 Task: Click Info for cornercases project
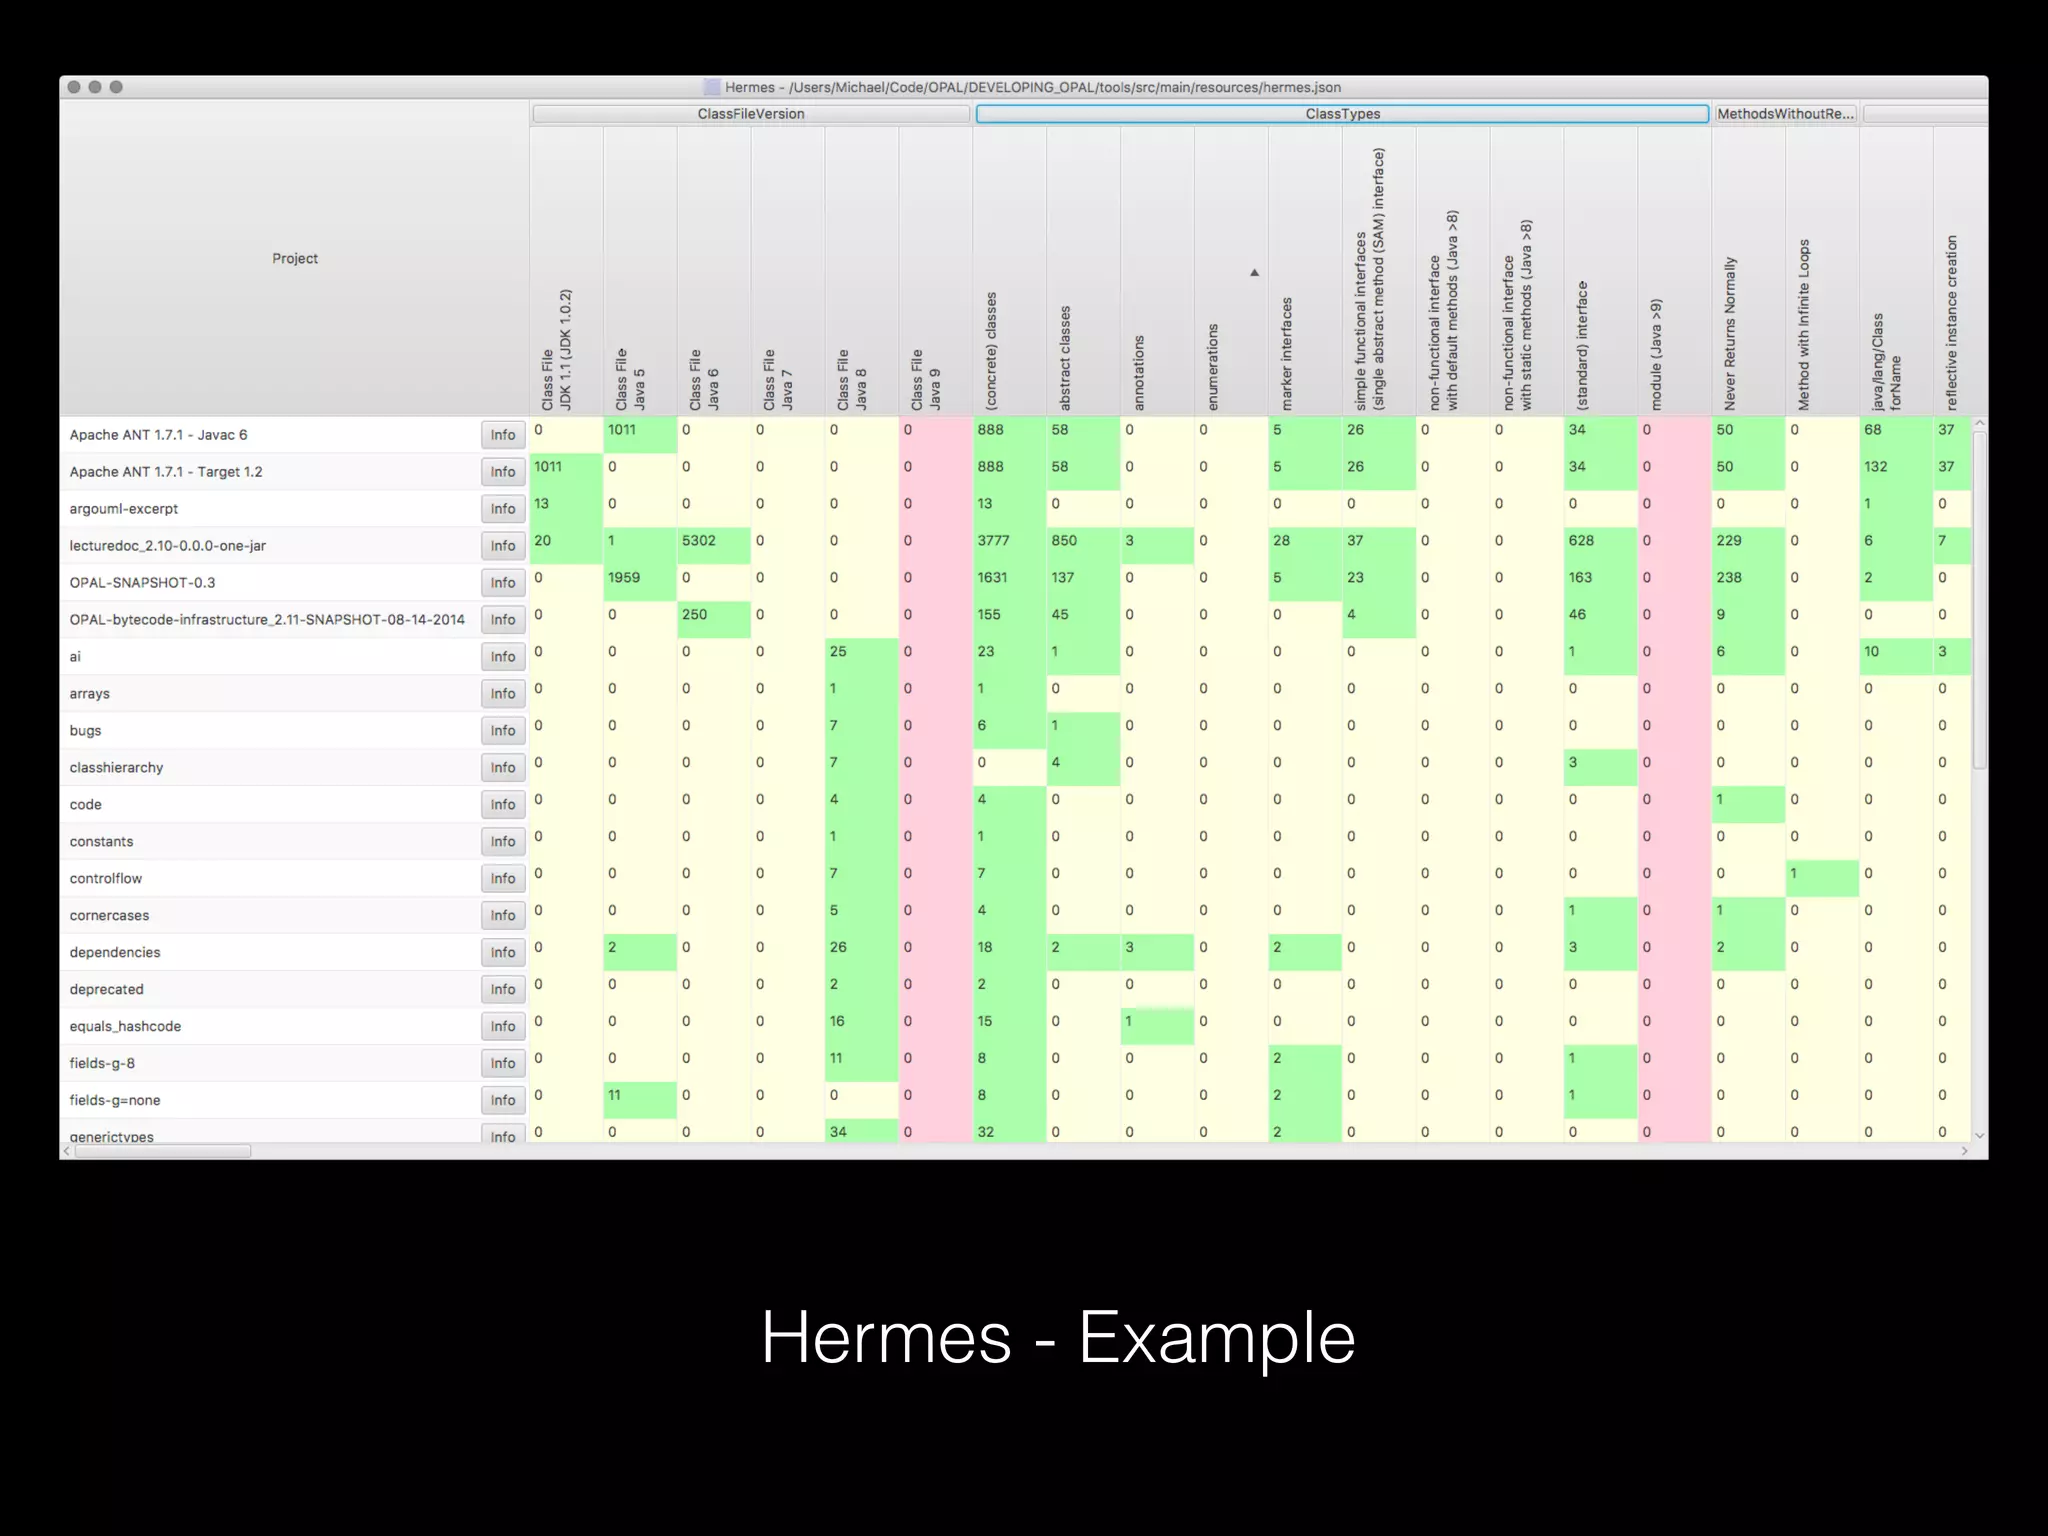503,916
